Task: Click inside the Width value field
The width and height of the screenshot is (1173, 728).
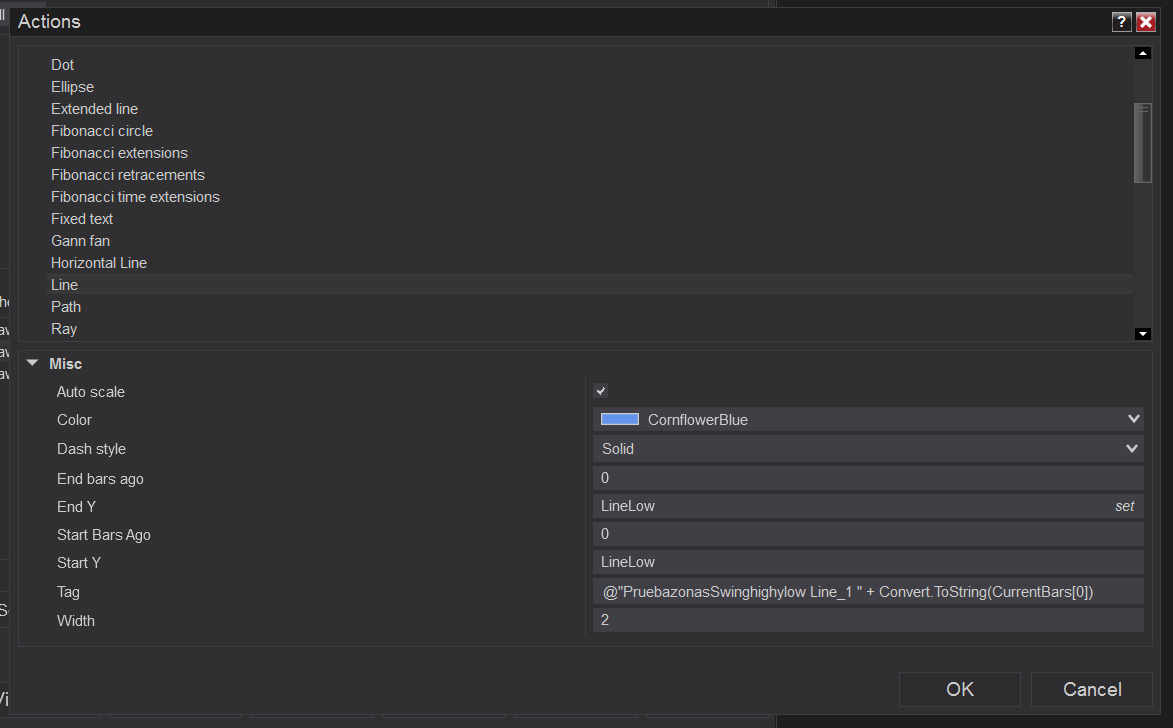Action: (800, 619)
